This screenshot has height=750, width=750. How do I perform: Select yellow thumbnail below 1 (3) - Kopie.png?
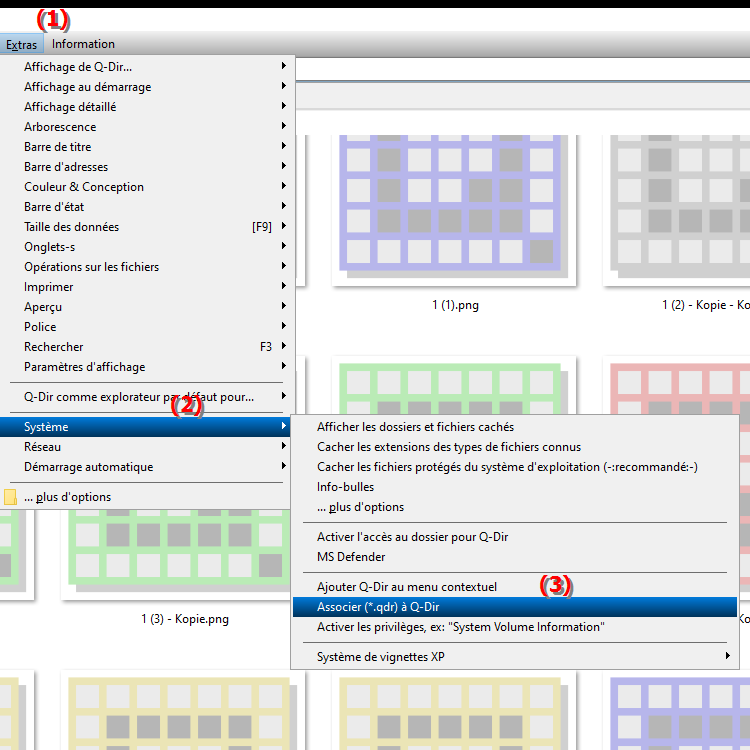[183, 710]
